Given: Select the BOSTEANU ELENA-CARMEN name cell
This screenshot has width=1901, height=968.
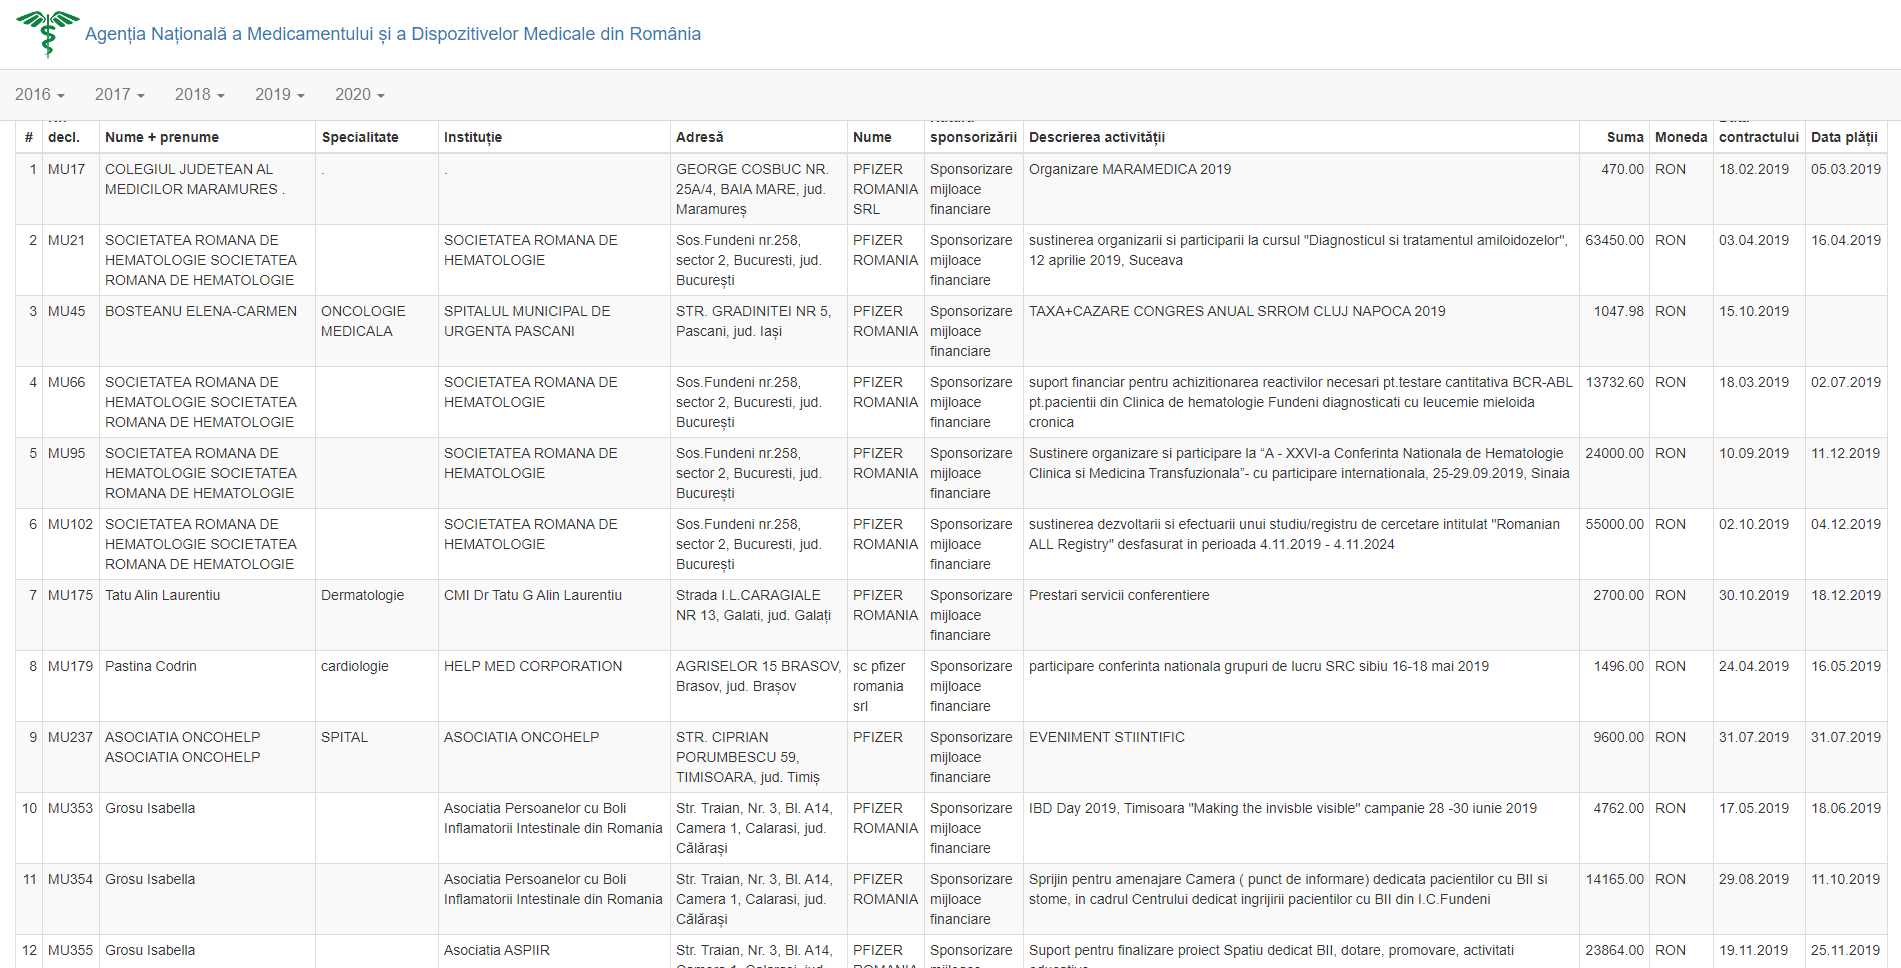Looking at the screenshot, I should 201,311.
